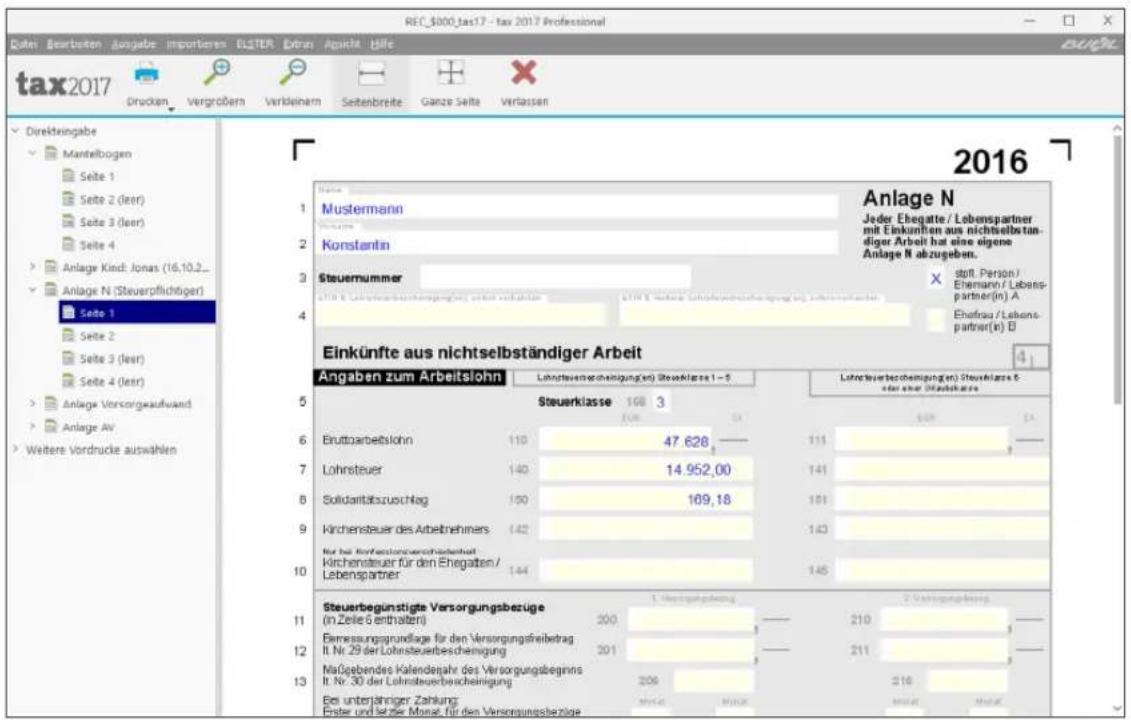Expand Anlage Kind: Jonas node
1131x720 pixels.
click(x=32, y=268)
